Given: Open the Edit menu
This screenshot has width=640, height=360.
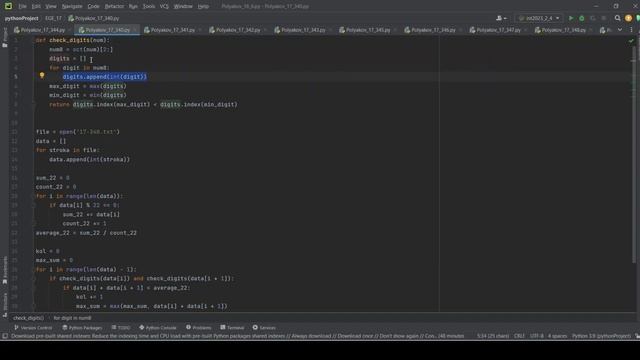Looking at the screenshot, I should tap(36, 7).
